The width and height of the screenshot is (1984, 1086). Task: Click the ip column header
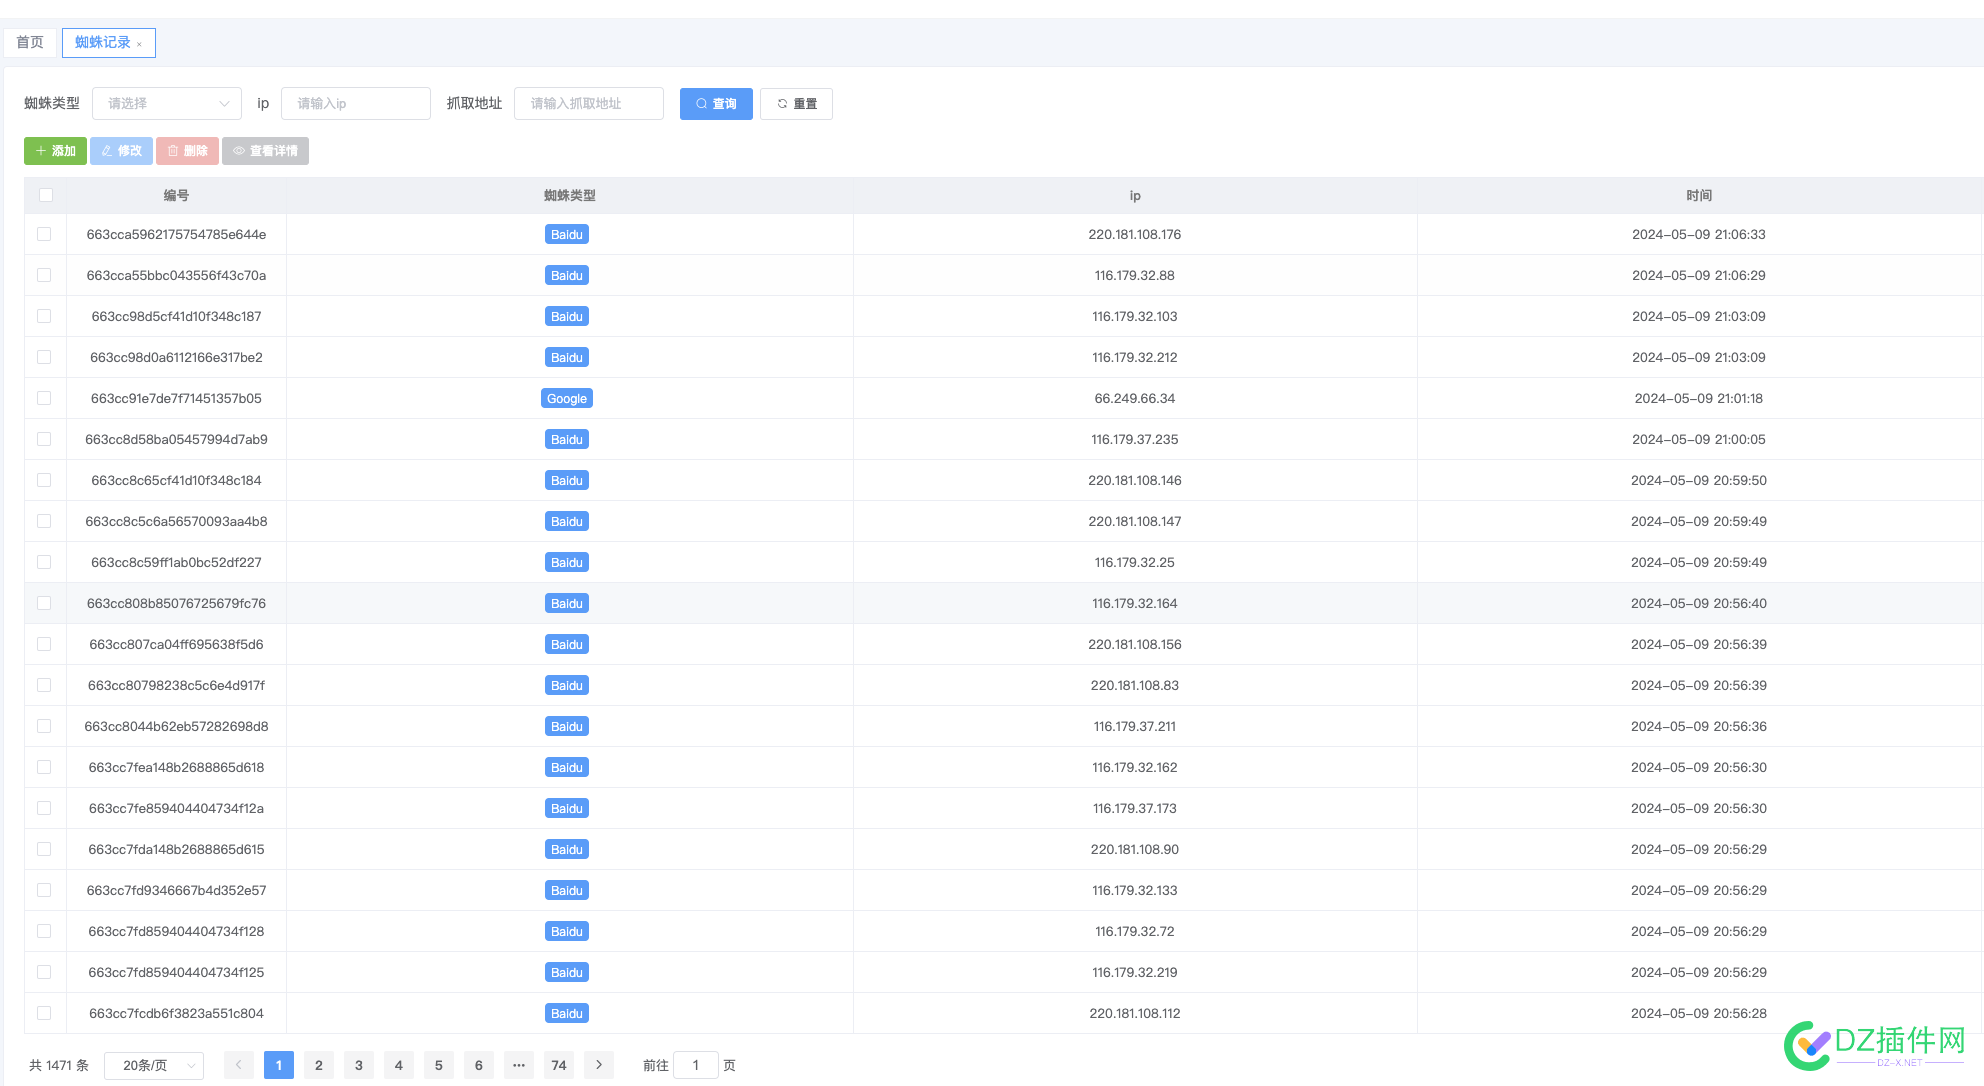click(1135, 195)
